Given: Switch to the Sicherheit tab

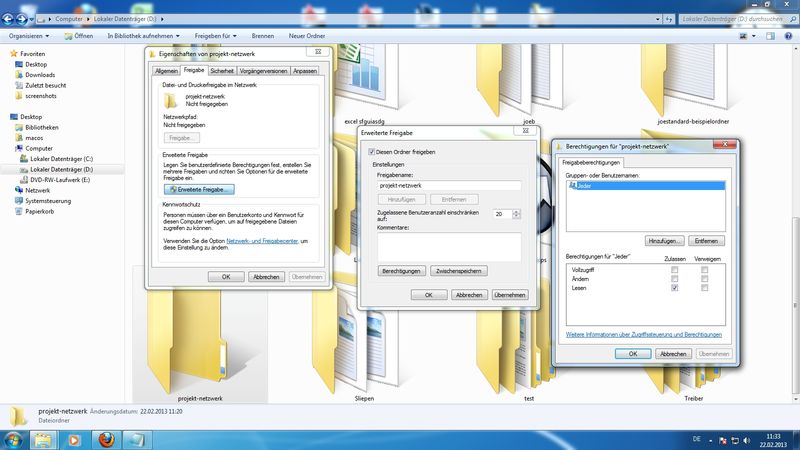Looking at the screenshot, I should click(x=222, y=71).
